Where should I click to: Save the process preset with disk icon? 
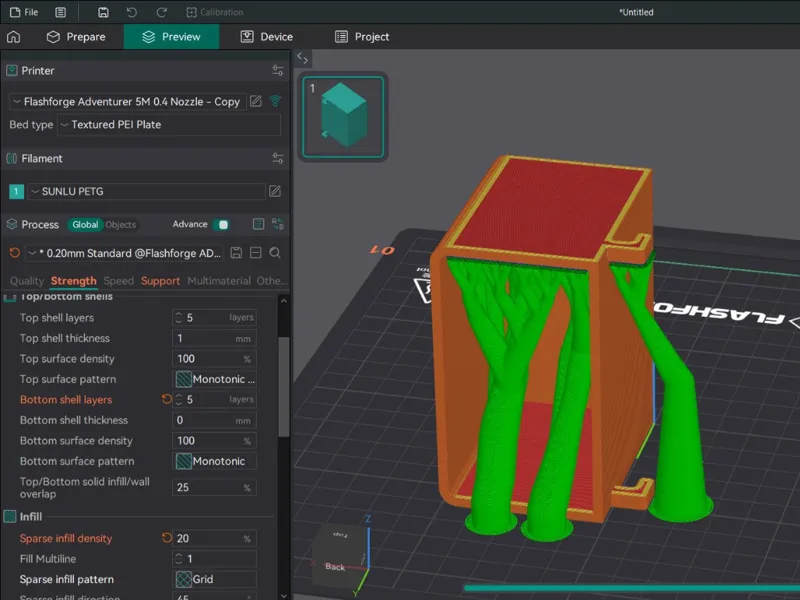tap(236, 253)
